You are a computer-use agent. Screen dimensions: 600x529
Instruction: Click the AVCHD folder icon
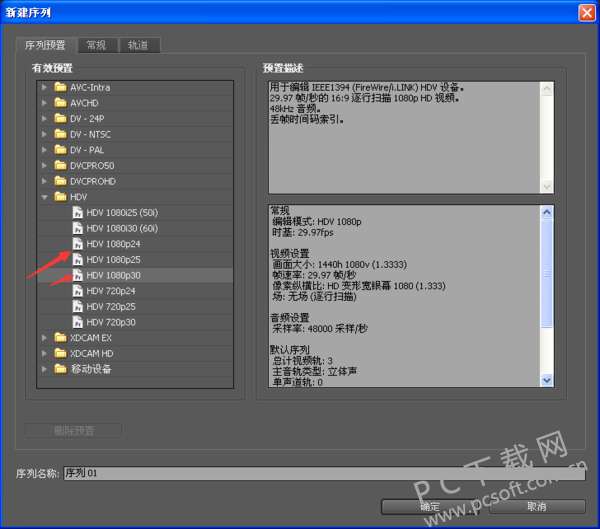click(x=60, y=103)
